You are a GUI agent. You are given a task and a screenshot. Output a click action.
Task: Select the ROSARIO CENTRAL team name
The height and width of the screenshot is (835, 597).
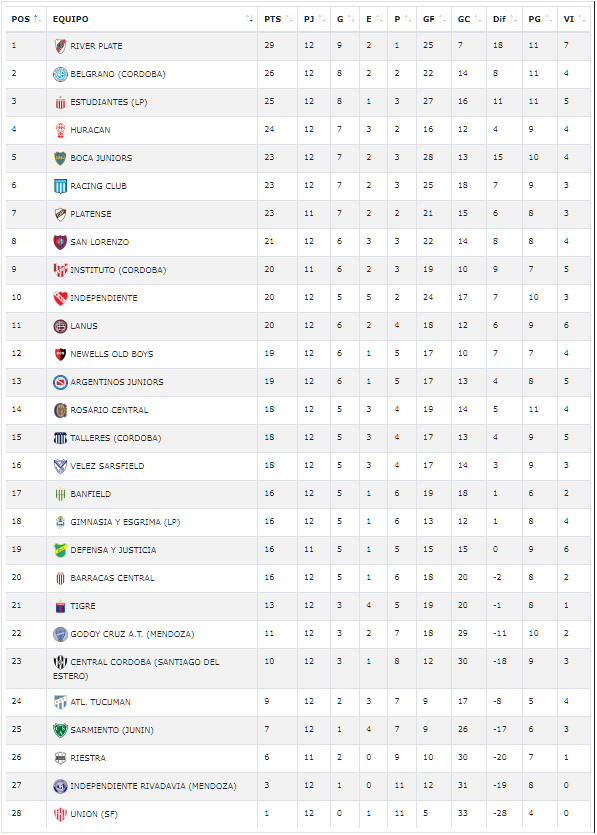point(109,410)
